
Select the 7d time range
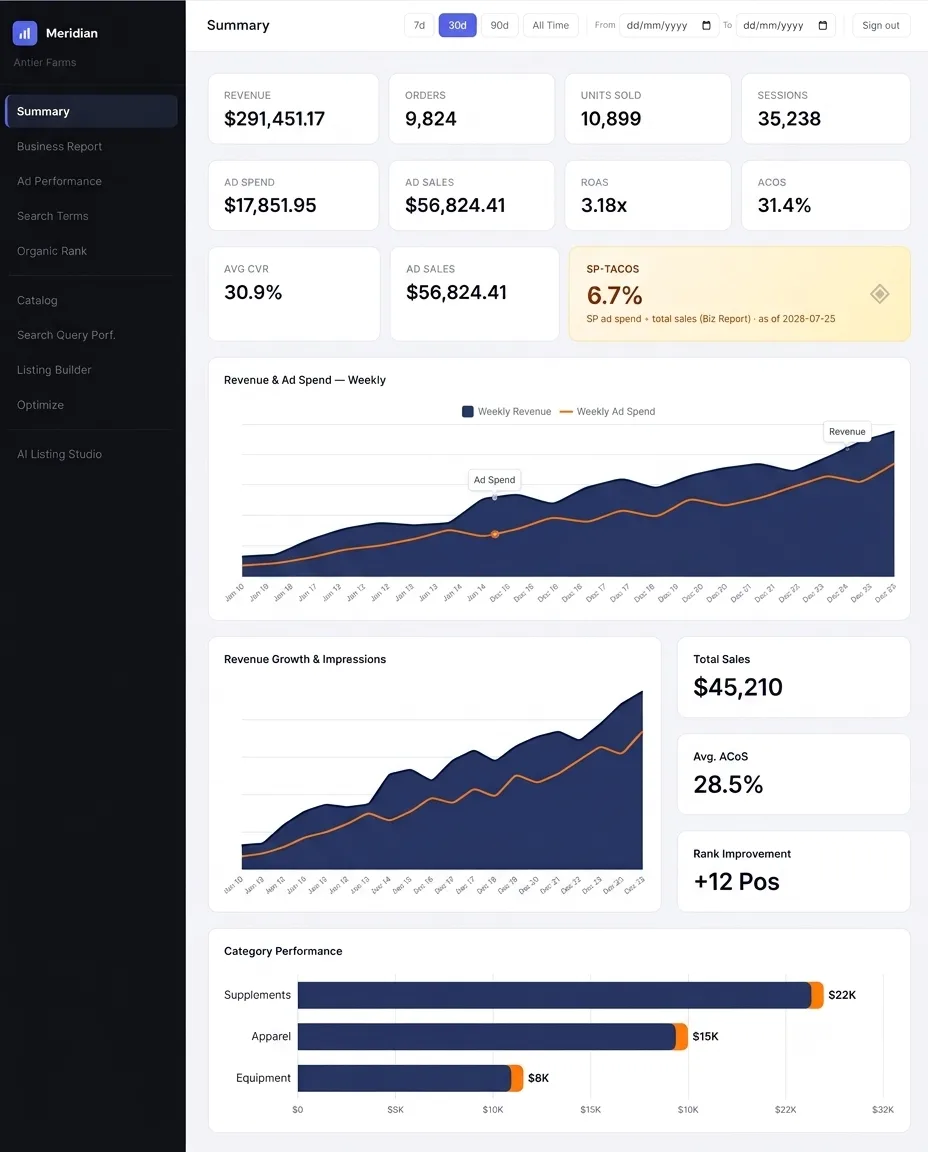419,26
